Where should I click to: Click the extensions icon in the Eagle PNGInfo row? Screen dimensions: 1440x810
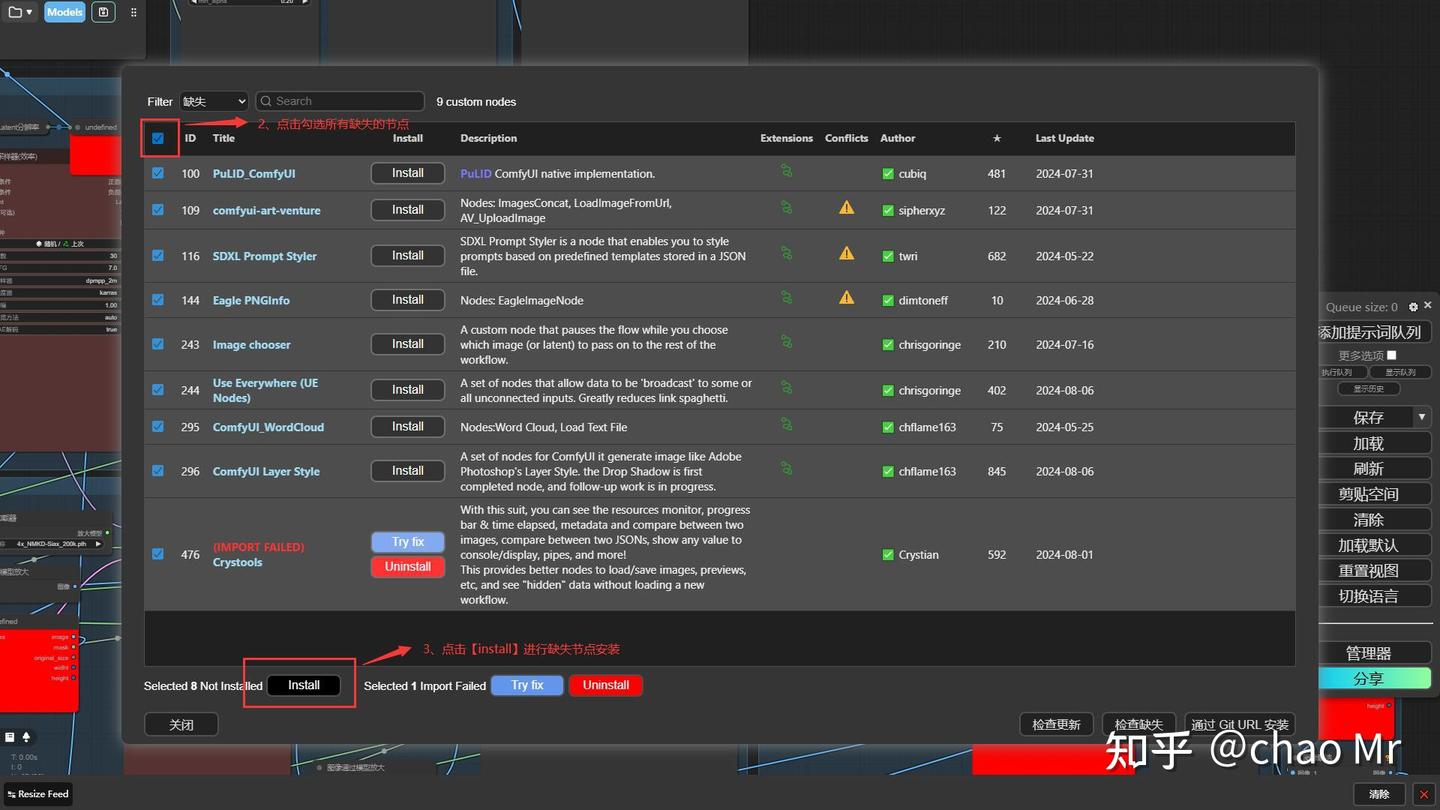pos(787,297)
